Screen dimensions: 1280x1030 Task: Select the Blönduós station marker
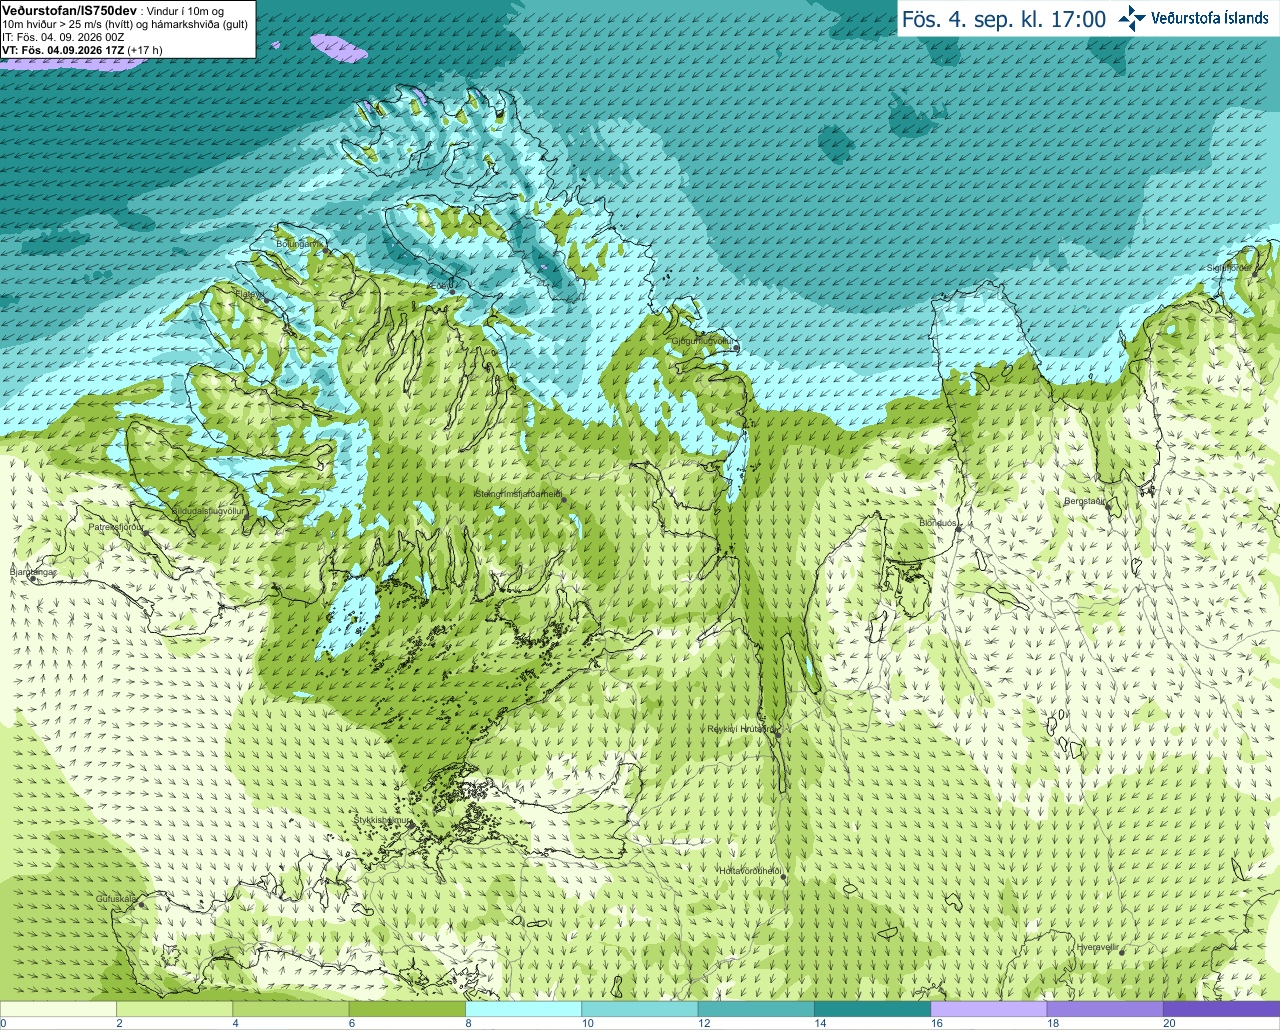point(957,529)
